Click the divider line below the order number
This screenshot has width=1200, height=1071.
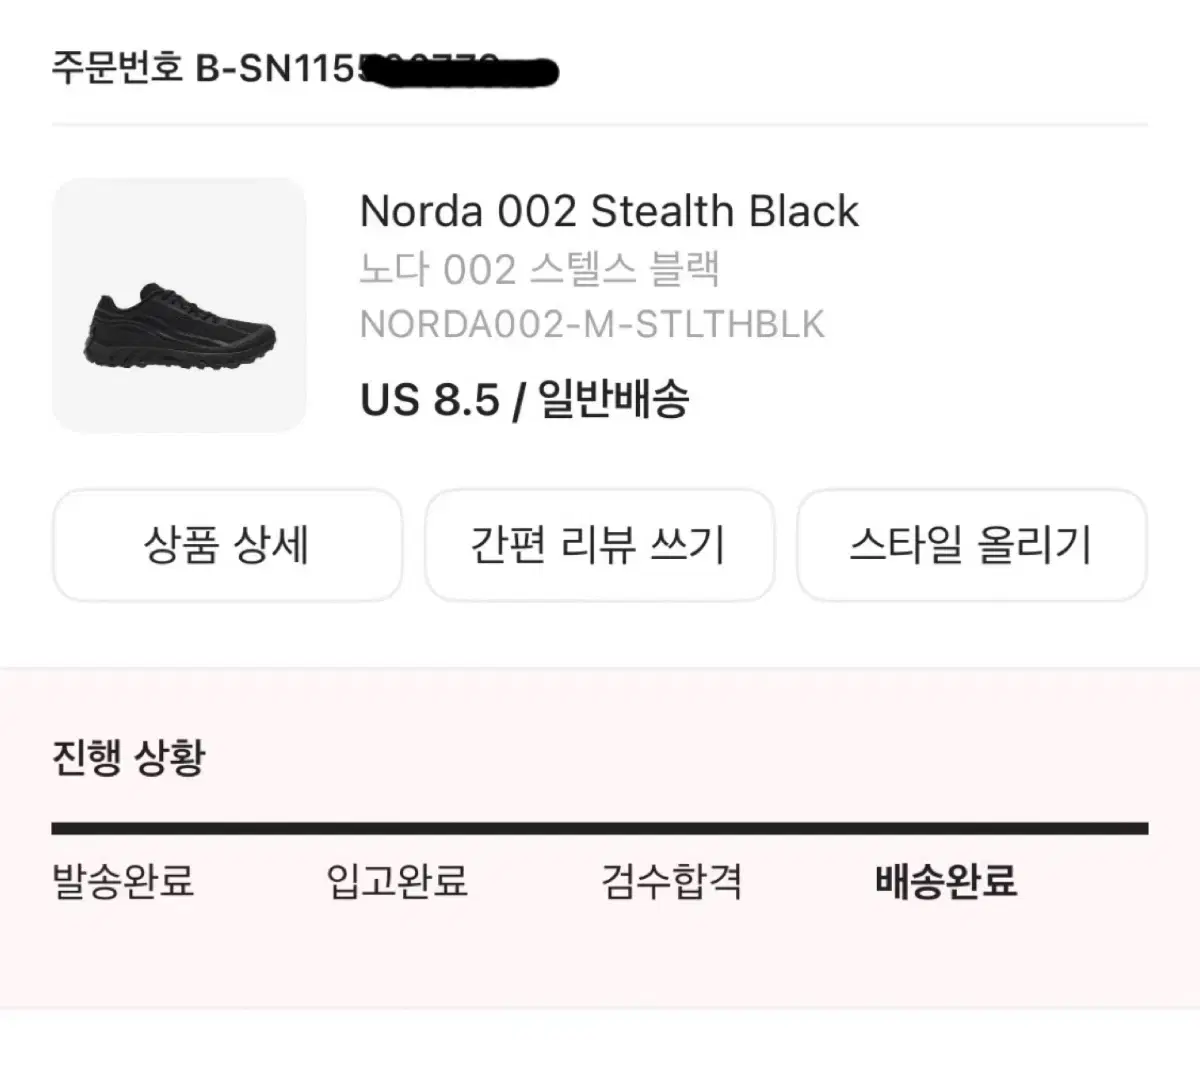tap(600, 125)
